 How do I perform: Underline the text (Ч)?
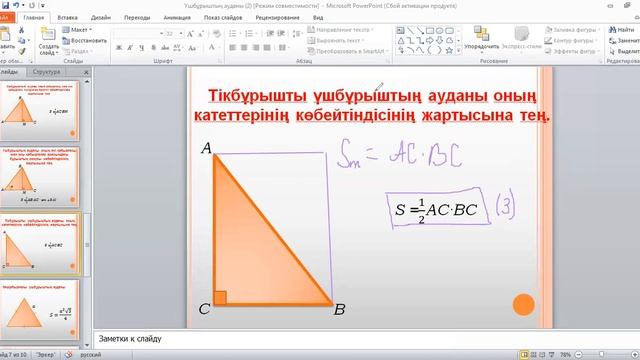click(142, 48)
